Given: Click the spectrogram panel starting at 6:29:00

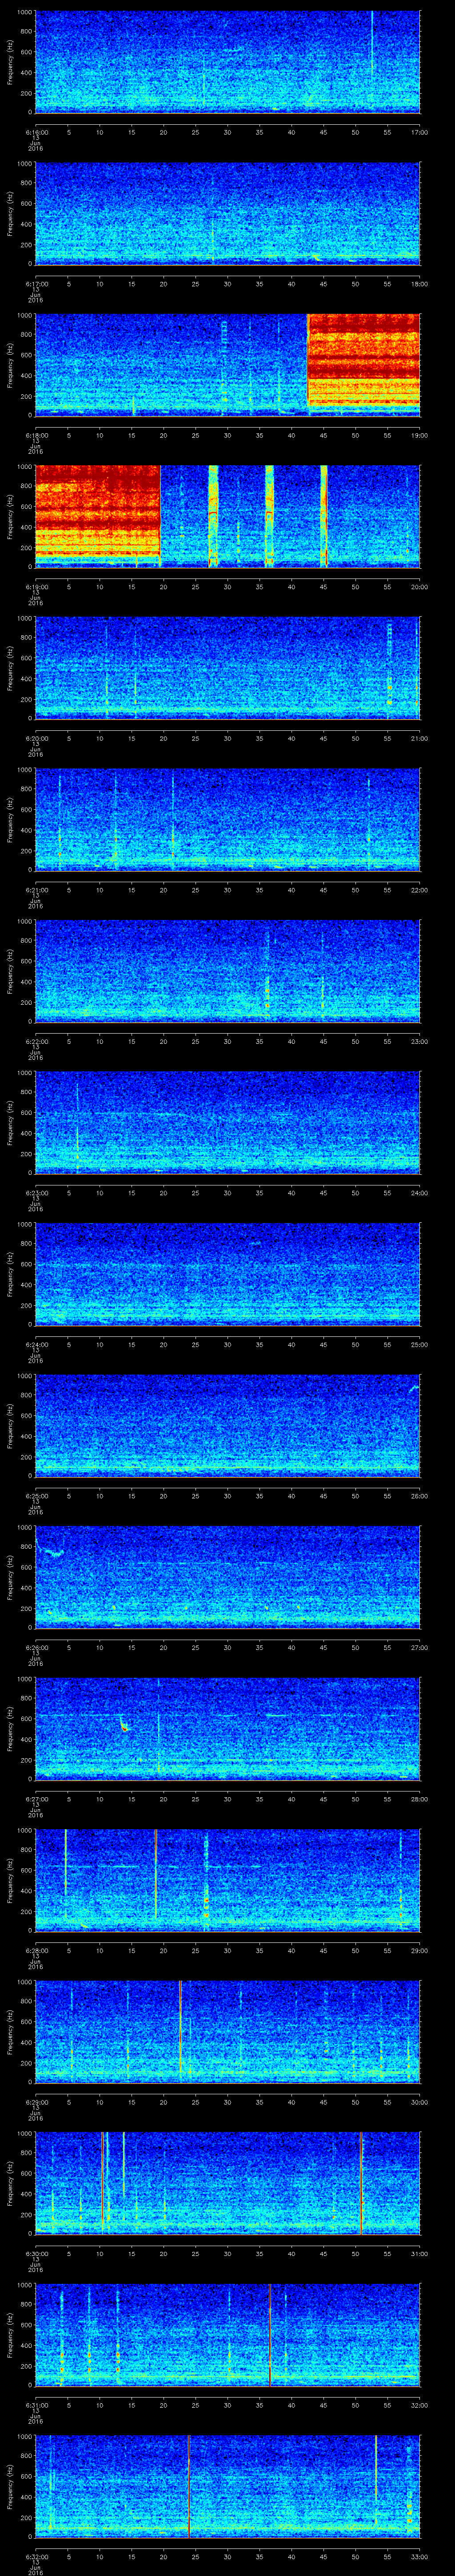Looking at the screenshot, I should pos(227,2032).
